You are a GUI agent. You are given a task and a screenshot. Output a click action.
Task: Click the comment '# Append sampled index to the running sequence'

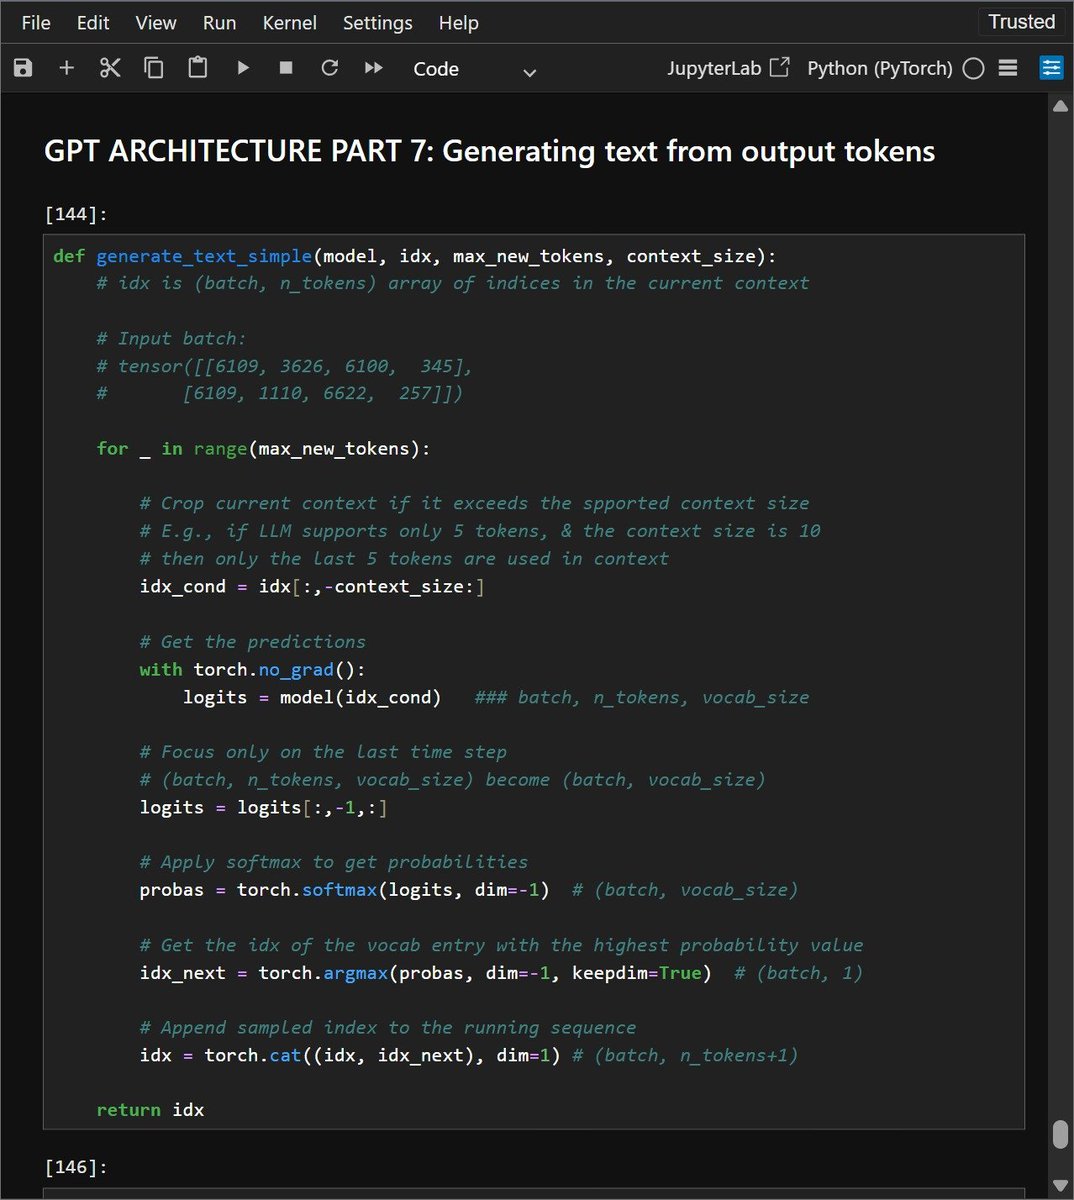coord(388,1028)
